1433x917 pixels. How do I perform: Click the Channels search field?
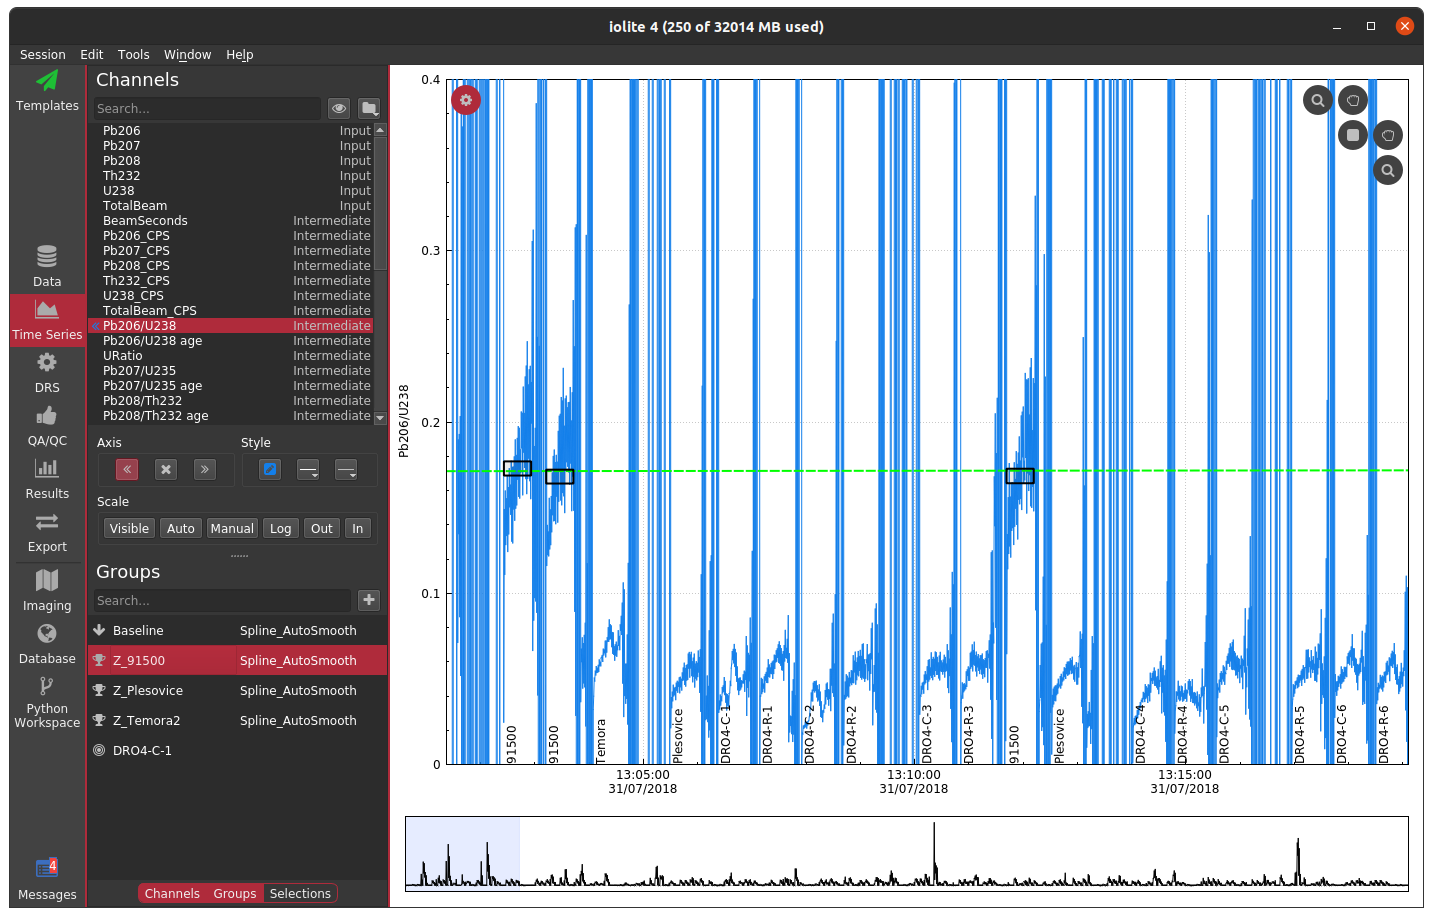click(208, 108)
